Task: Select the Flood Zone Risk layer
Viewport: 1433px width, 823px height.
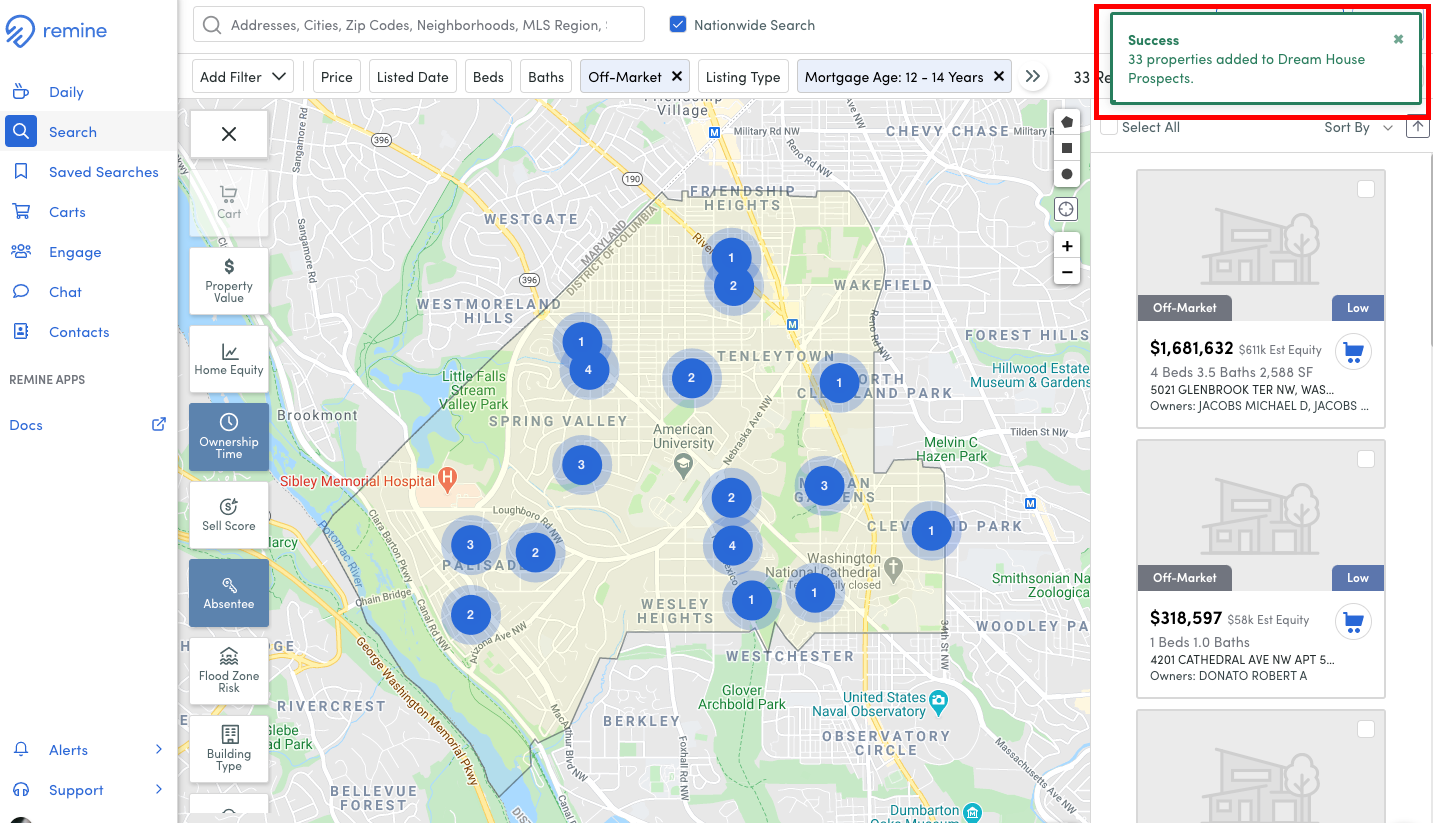Action: coord(229,671)
